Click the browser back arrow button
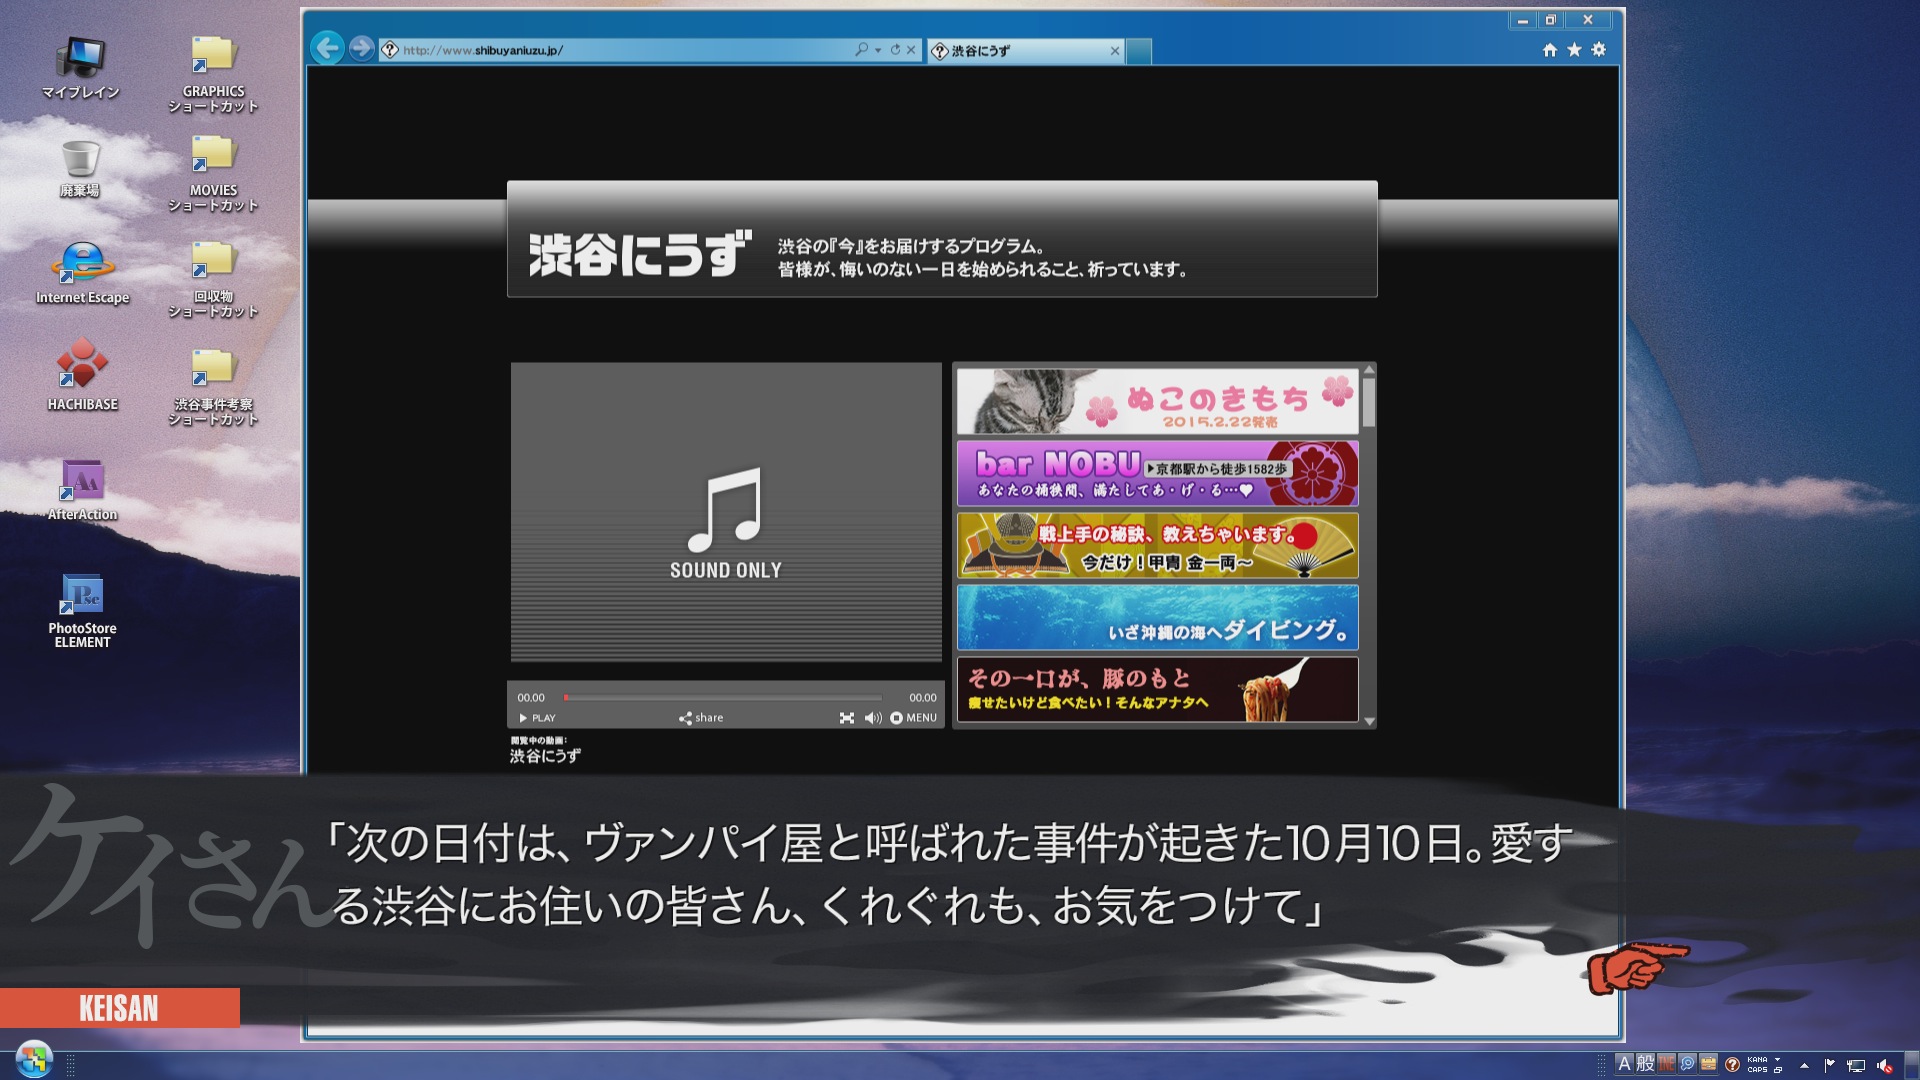The height and width of the screenshot is (1080, 1920). [327, 48]
